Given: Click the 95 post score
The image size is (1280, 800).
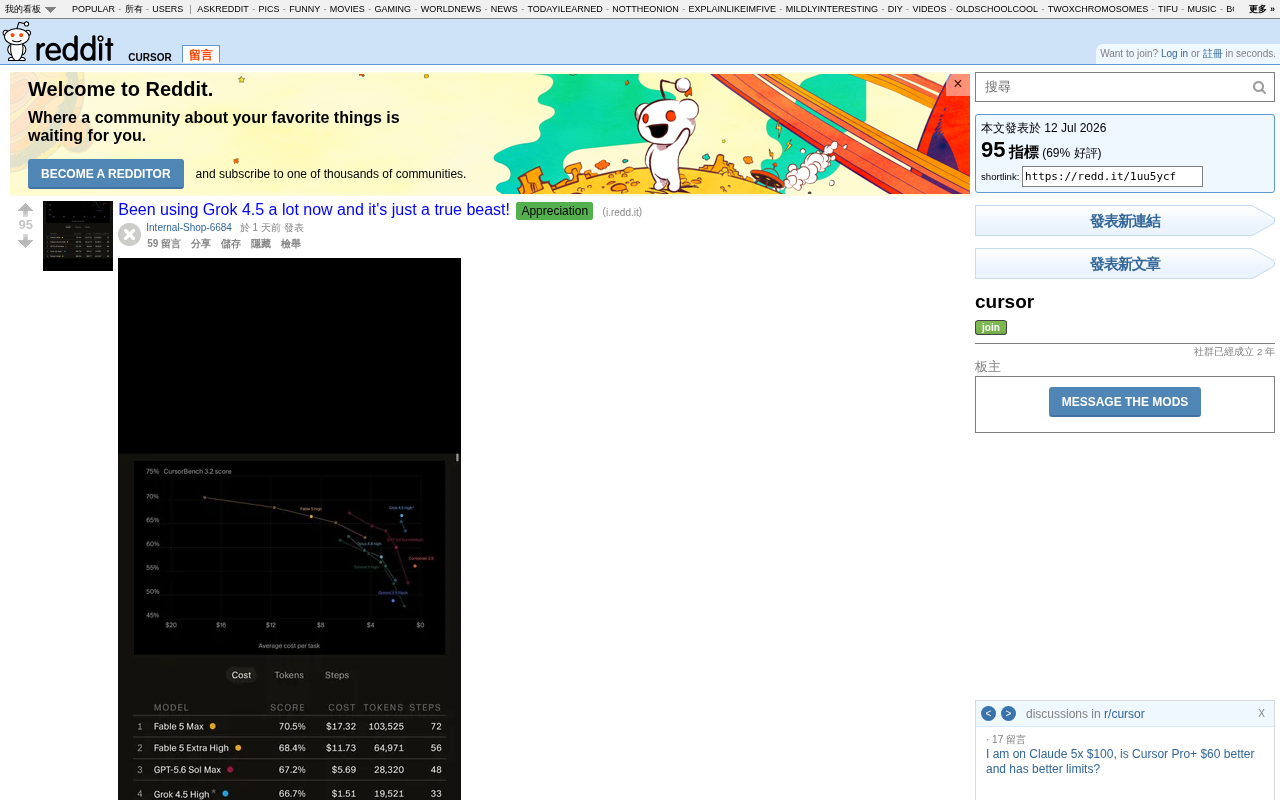Looking at the screenshot, I should tap(26, 225).
